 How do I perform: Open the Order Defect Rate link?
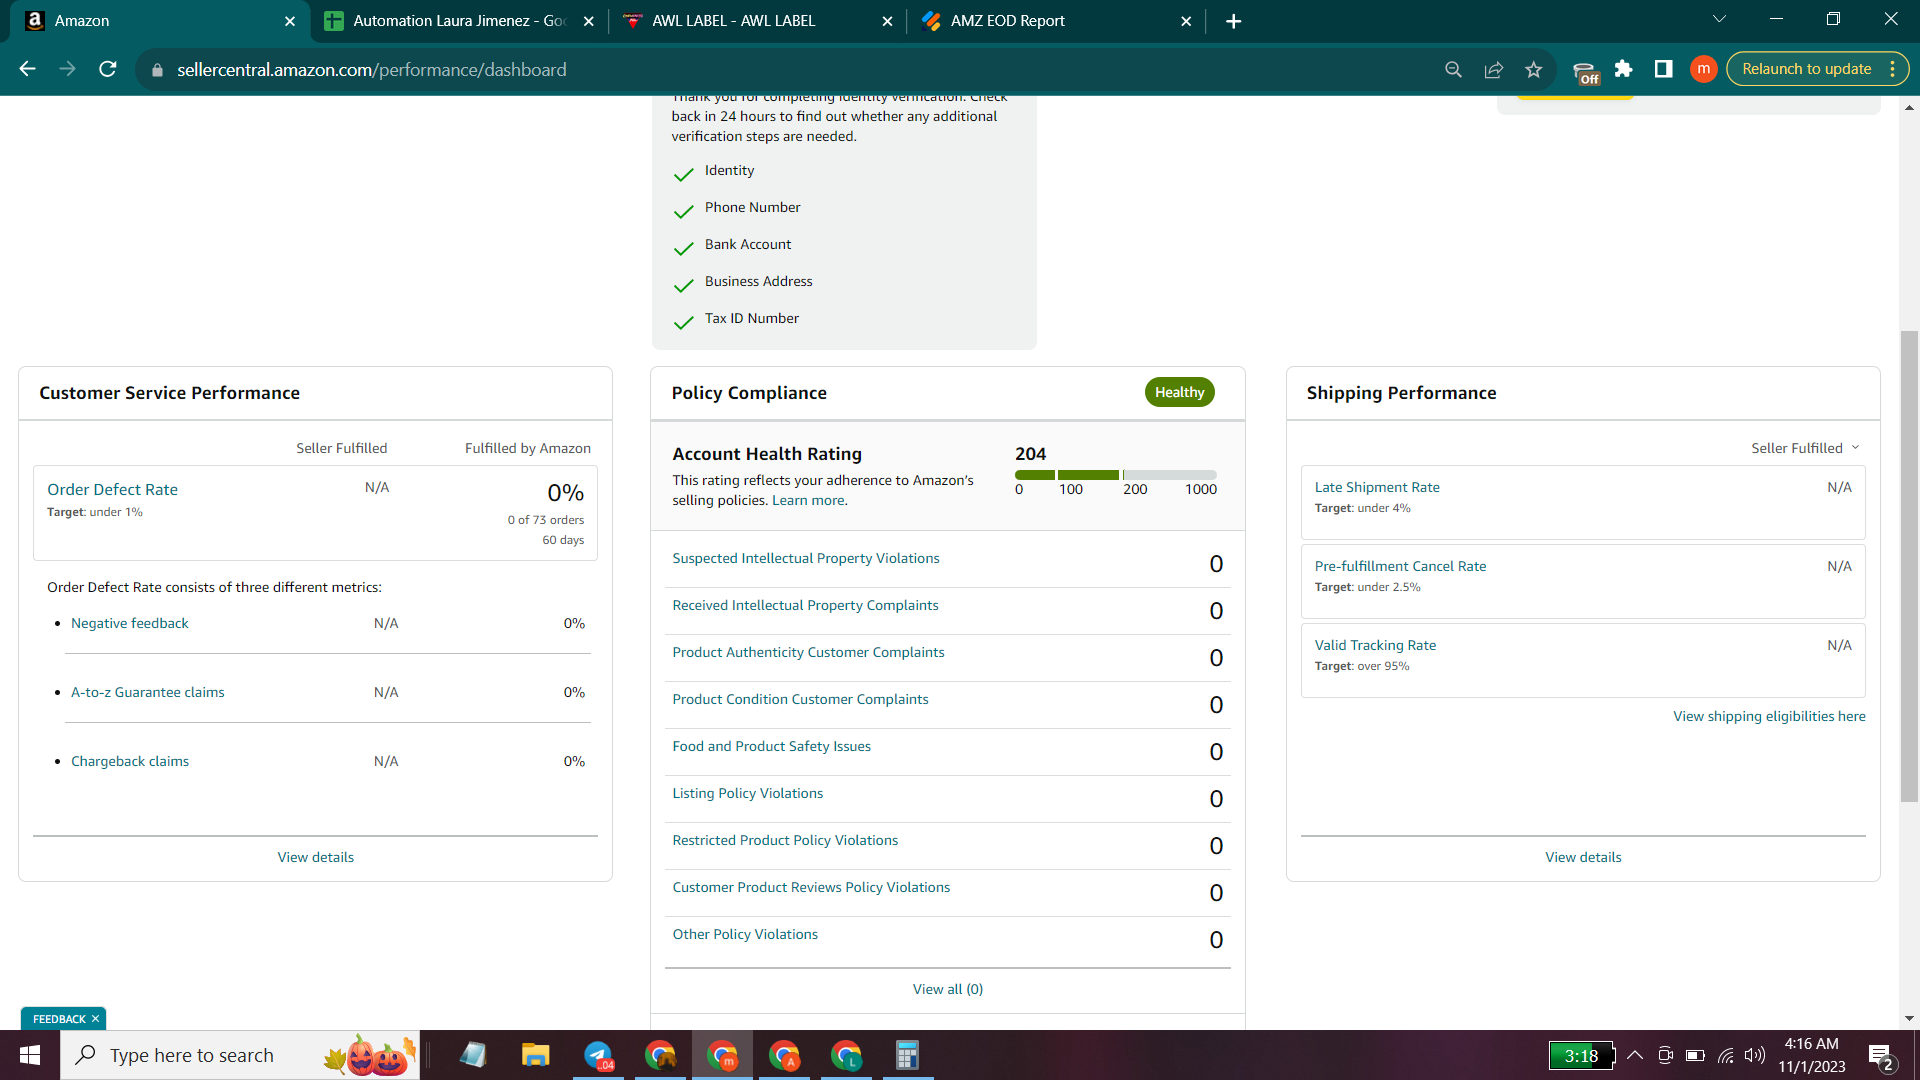[x=112, y=489]
